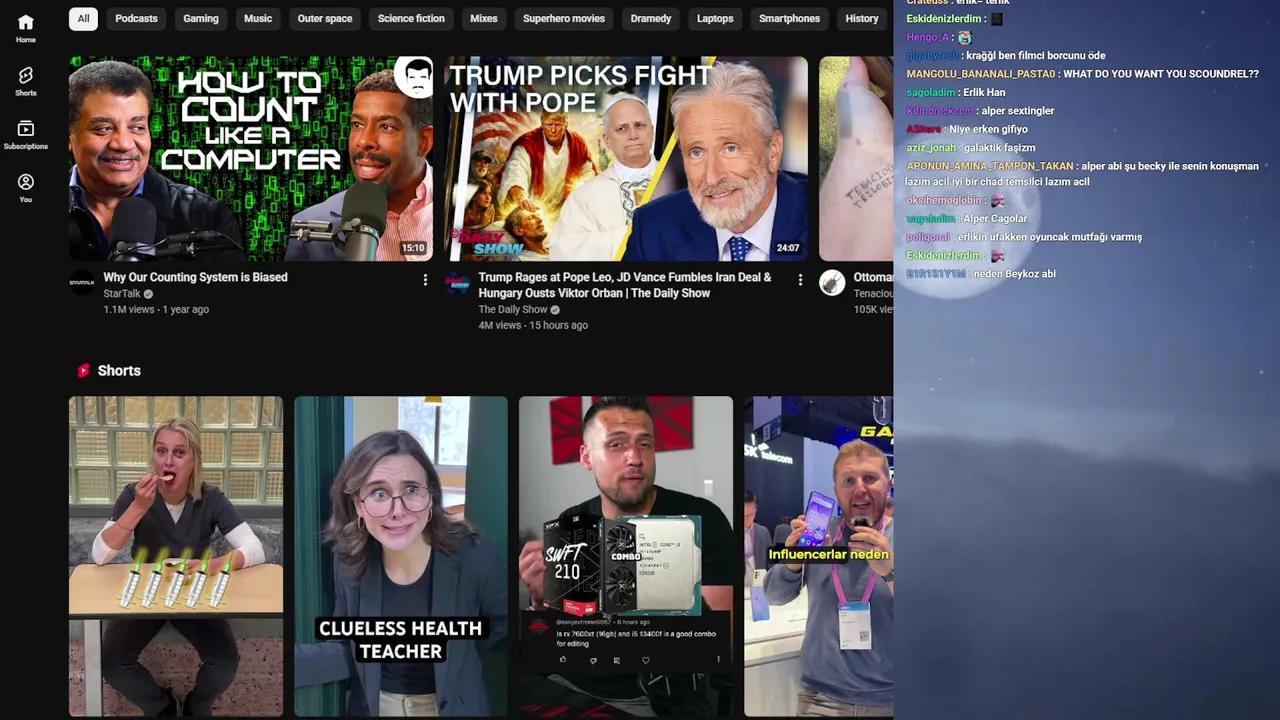The height and width of the screenshot is (720, 1280).
Task: Click chat user Hengo_A
Action: [x=927, y=37]
